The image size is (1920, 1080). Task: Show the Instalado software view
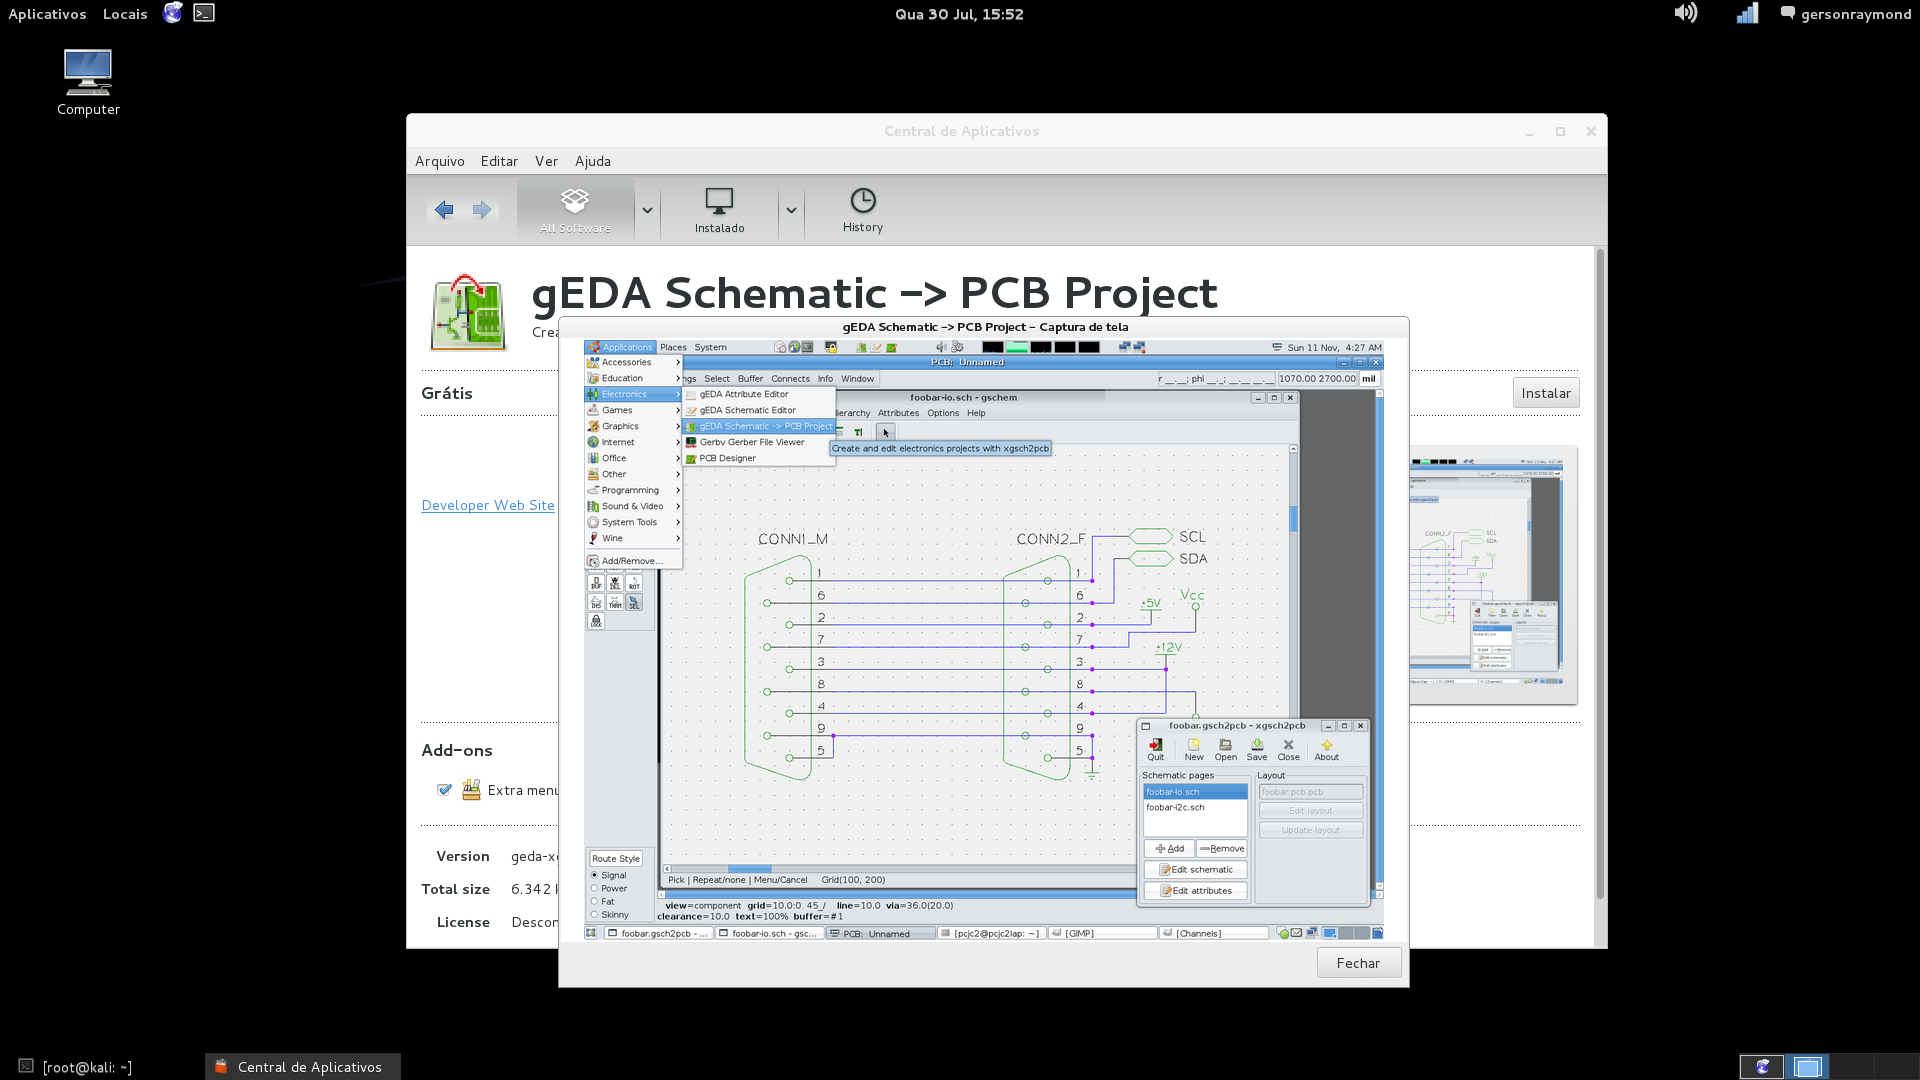(719, 210)
